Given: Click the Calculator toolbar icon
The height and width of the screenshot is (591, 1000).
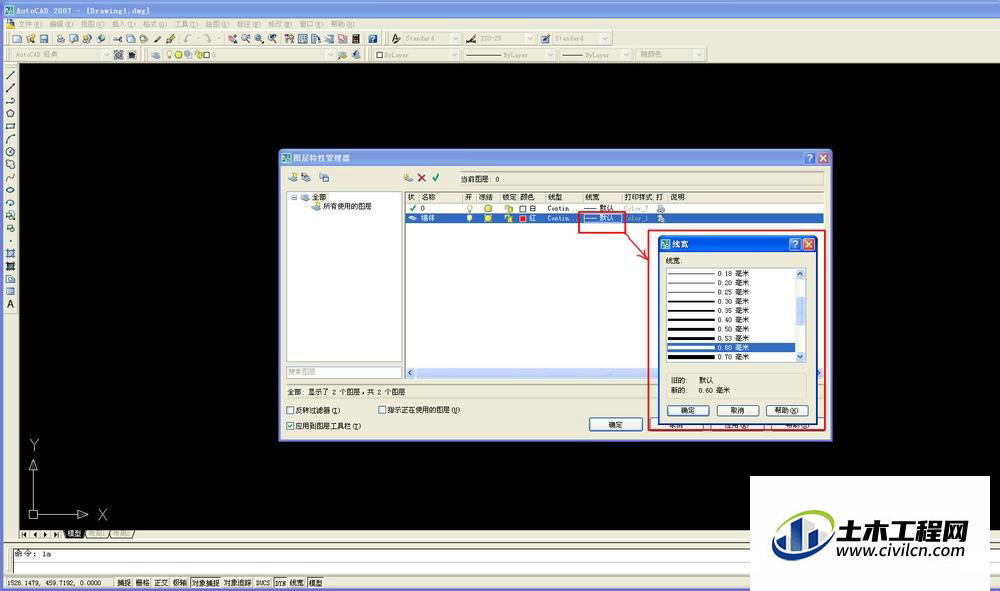Looking at the screenshot, I should tap(356, 39).
